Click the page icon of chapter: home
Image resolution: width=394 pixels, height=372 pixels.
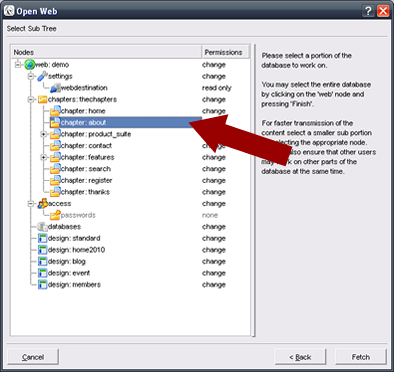[55, 111]
